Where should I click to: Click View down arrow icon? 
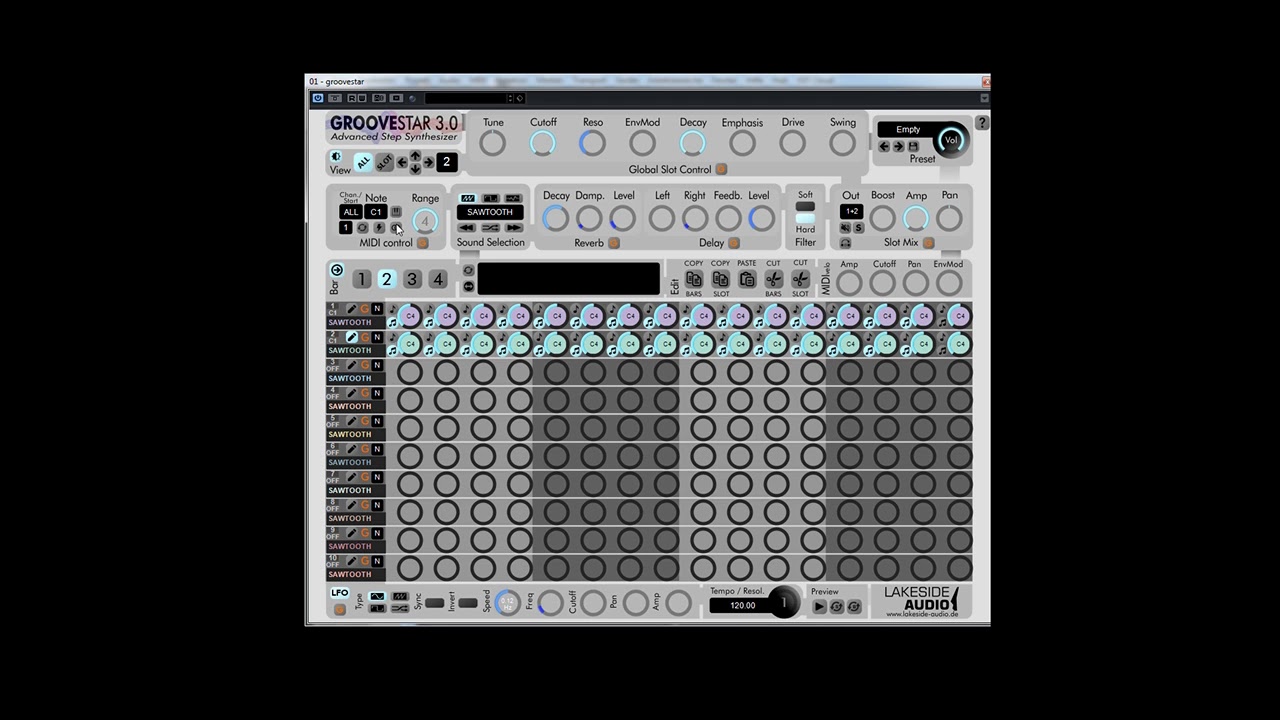click(415, 169)
